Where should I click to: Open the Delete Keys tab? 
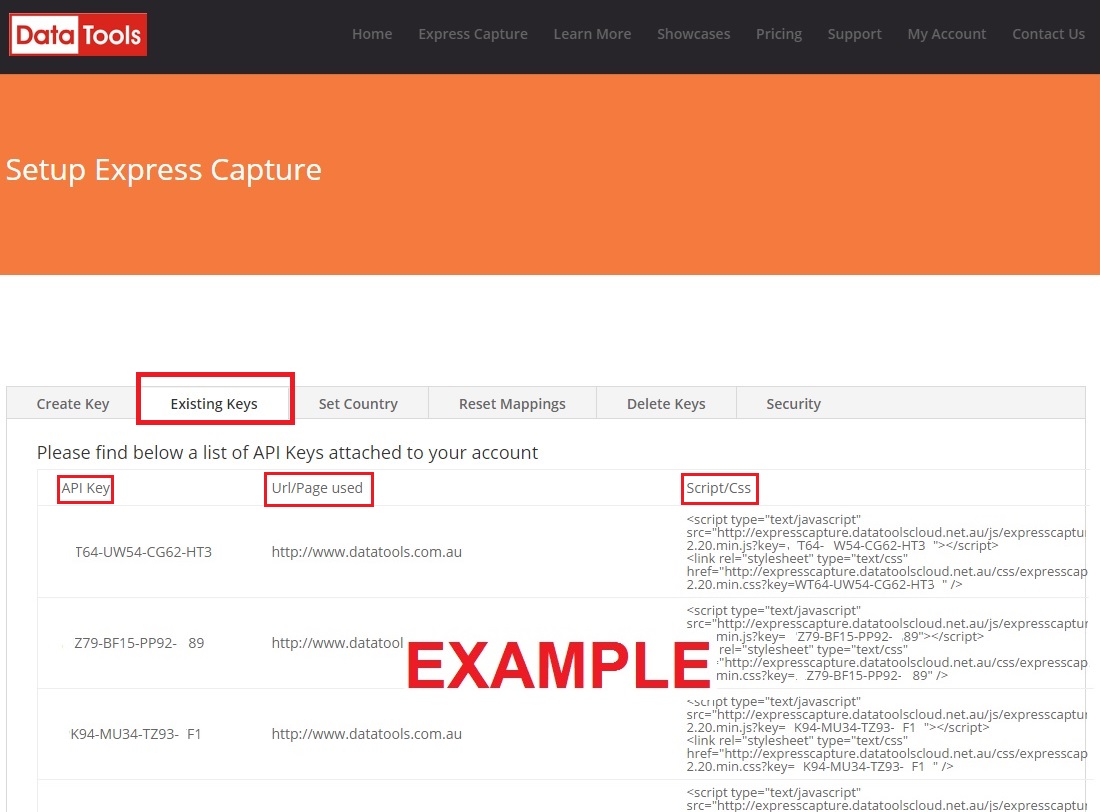click(x=666, y=404)
